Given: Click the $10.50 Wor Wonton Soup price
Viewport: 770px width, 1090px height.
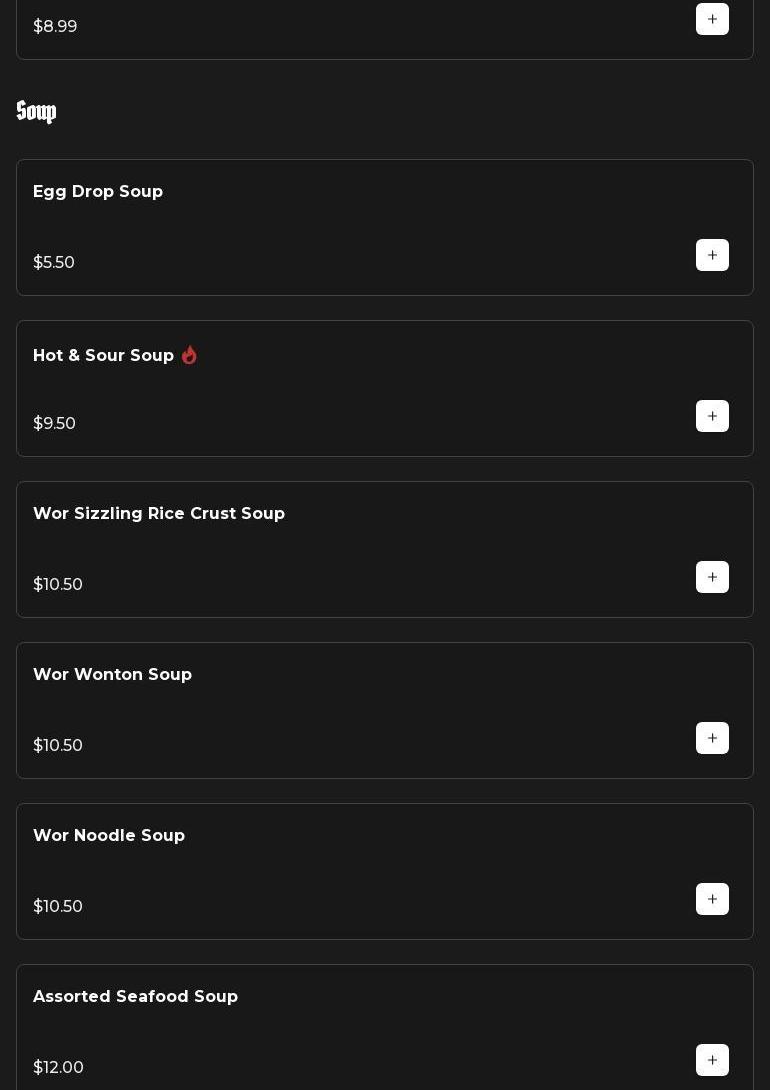Looking at the screenshot, I should (x=58, y=745).
